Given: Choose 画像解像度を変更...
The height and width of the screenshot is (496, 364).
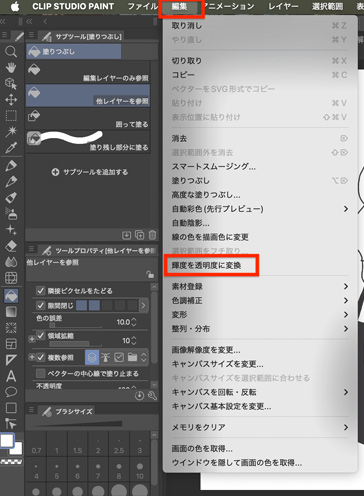Looking at the screenshot, I should [x=260, y=350].
